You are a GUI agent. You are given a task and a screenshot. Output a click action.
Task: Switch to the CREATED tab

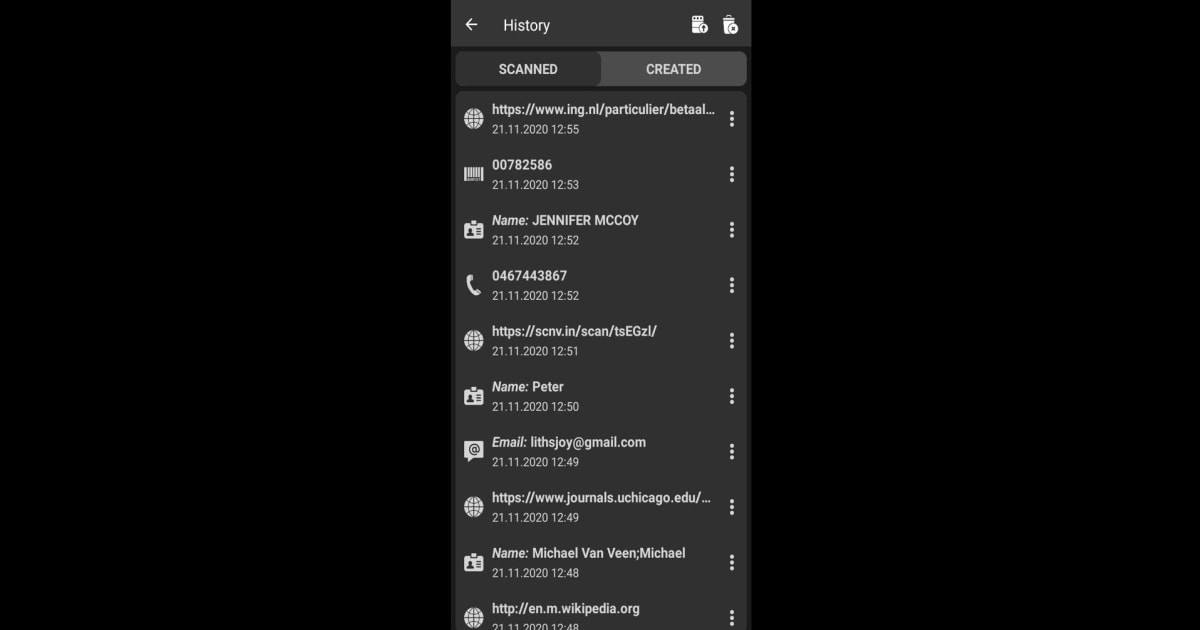click(673, 69)
